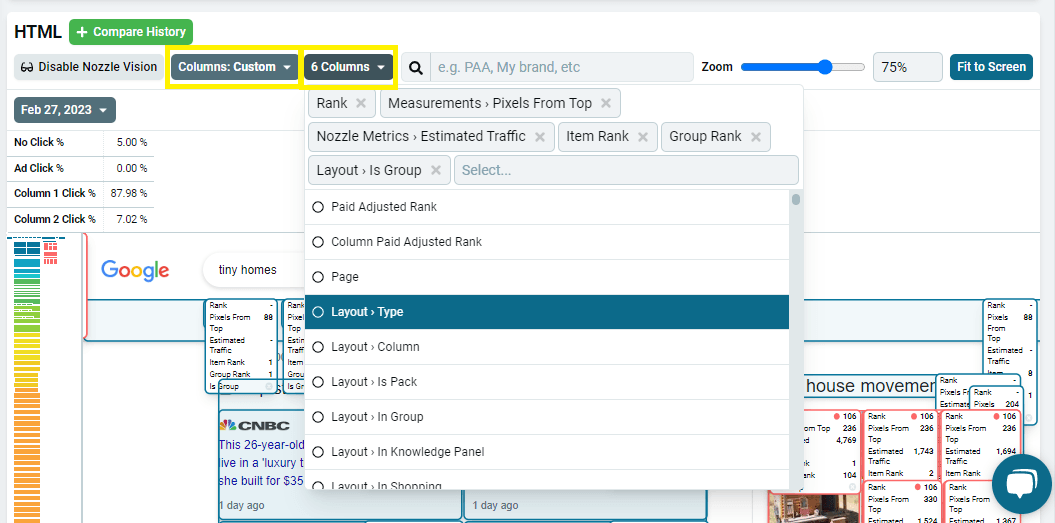Click the 75% zoom value field
Viewport: 1055px width, 523px height.
(x=908, y=67)
